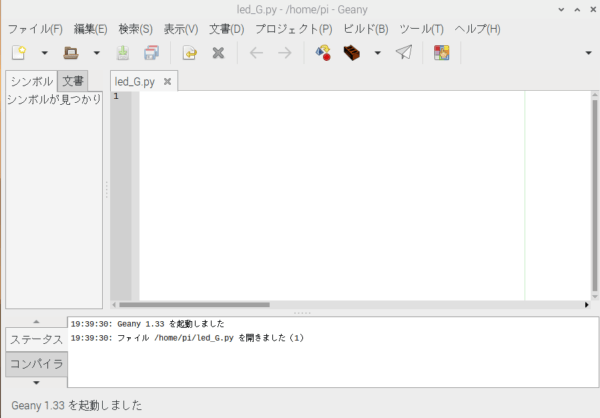Maximize window with title bar up-chevron
This screenshot has width=600, height=418.
click(577, 10)
